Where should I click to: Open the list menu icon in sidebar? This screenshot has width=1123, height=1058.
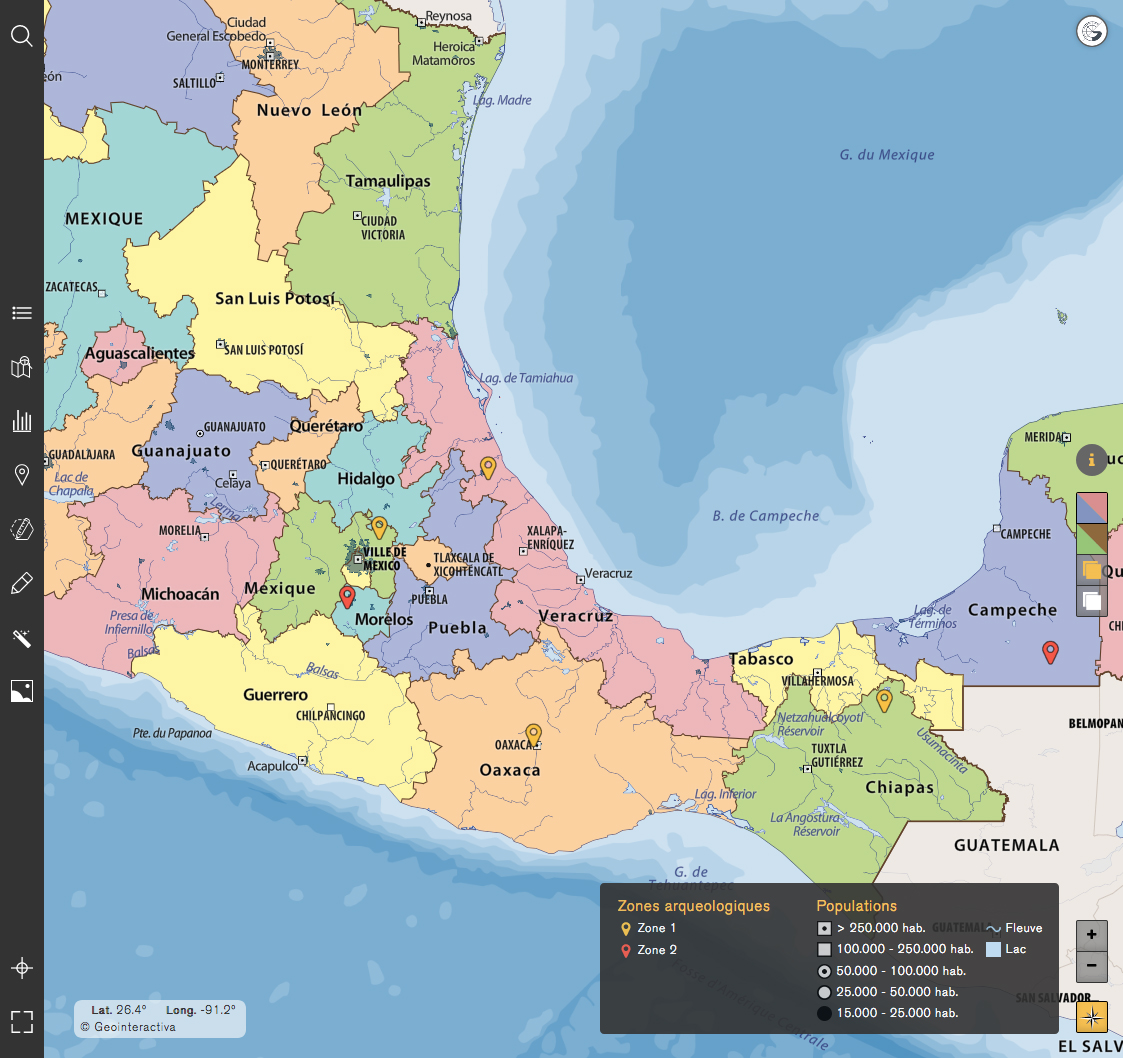pyautogui.click(x=22, y=313)
